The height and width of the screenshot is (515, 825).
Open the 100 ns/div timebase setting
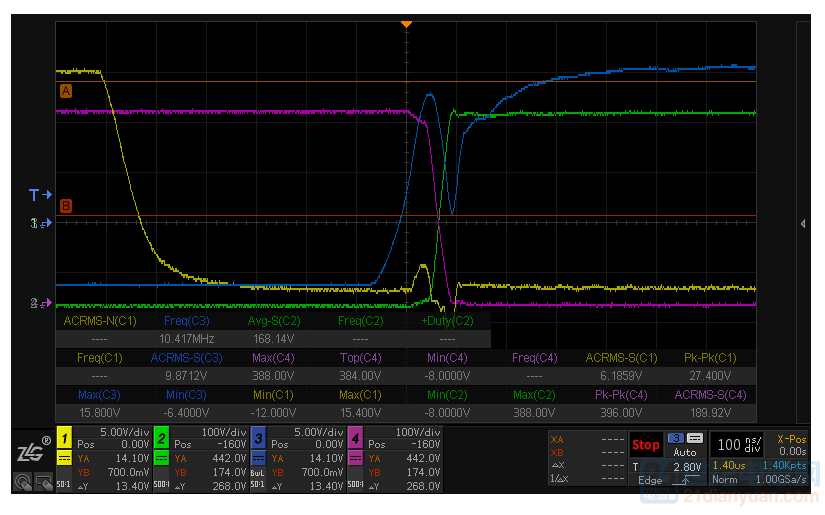(739, 445)
